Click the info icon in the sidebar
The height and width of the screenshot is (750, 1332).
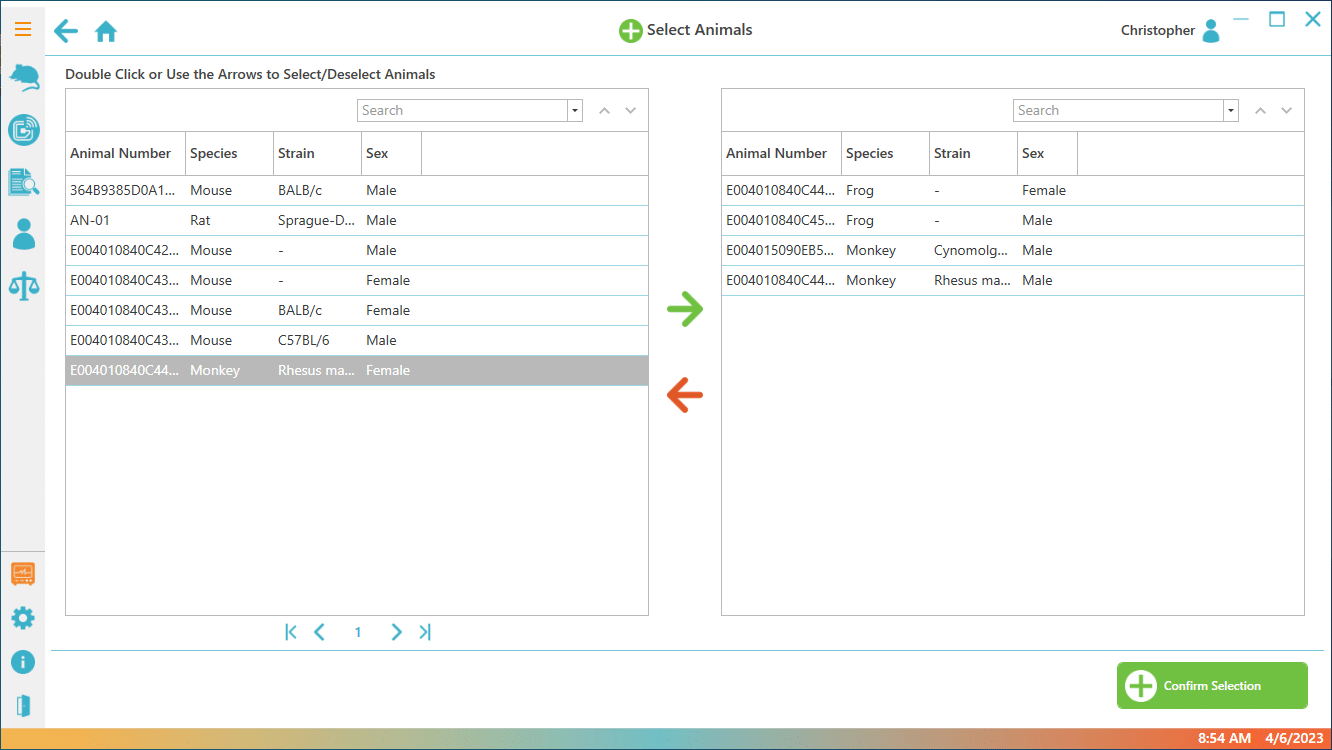23,662
